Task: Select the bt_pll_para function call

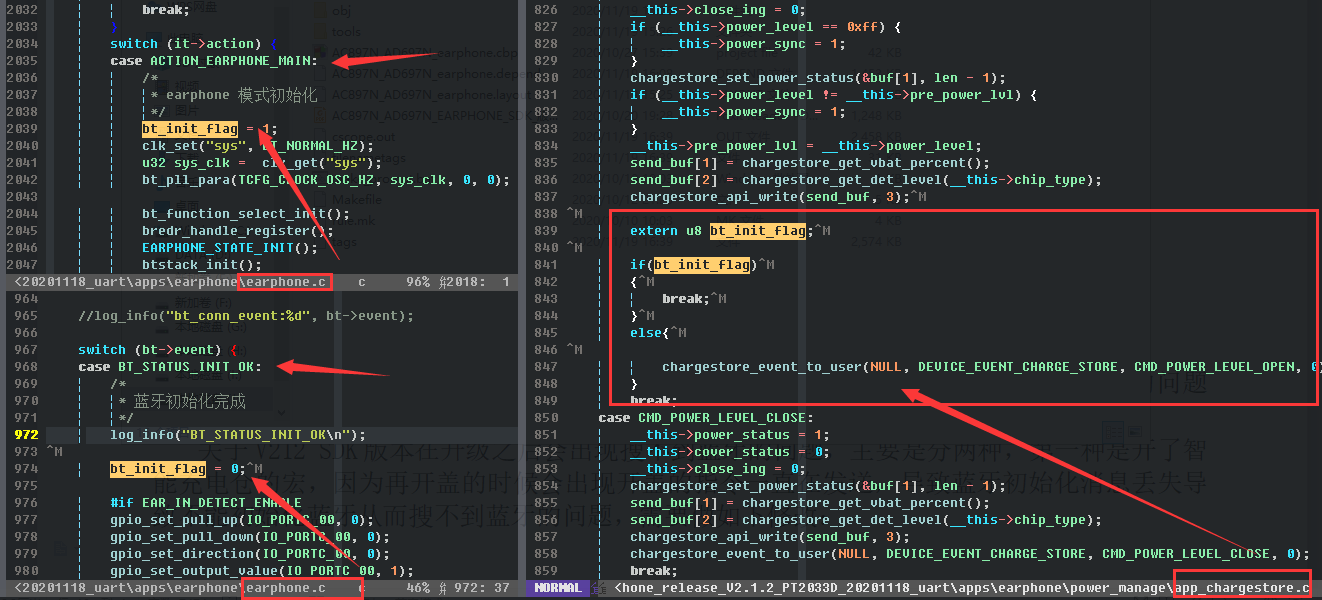Action: (x=326, y=180)
